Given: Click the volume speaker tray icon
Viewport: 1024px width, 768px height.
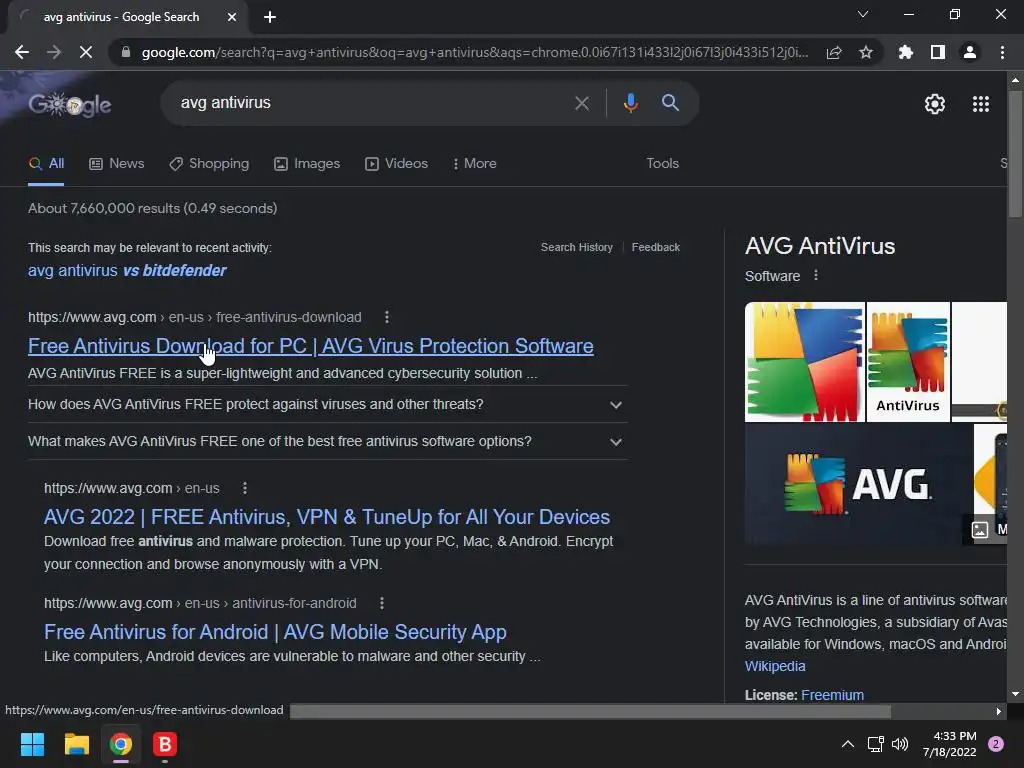Looking at the screenshot, I should tap(900, 744).
